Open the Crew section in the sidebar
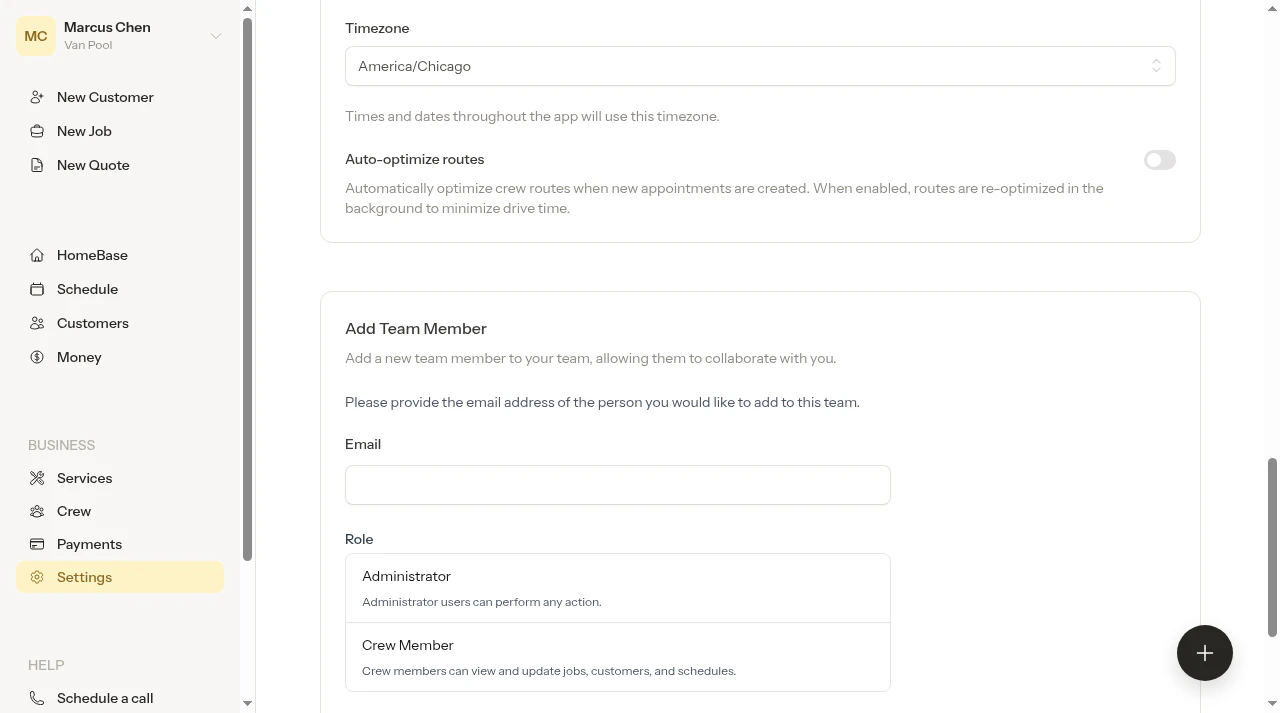 click(74, 511)
